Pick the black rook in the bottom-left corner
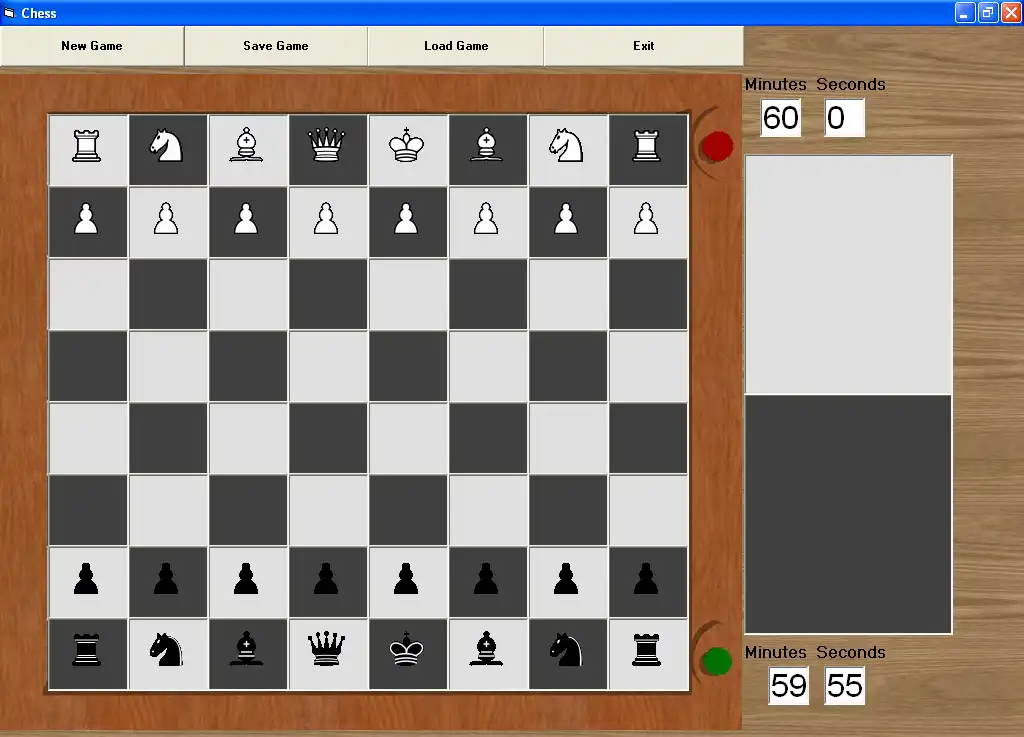 coord(87,649)
